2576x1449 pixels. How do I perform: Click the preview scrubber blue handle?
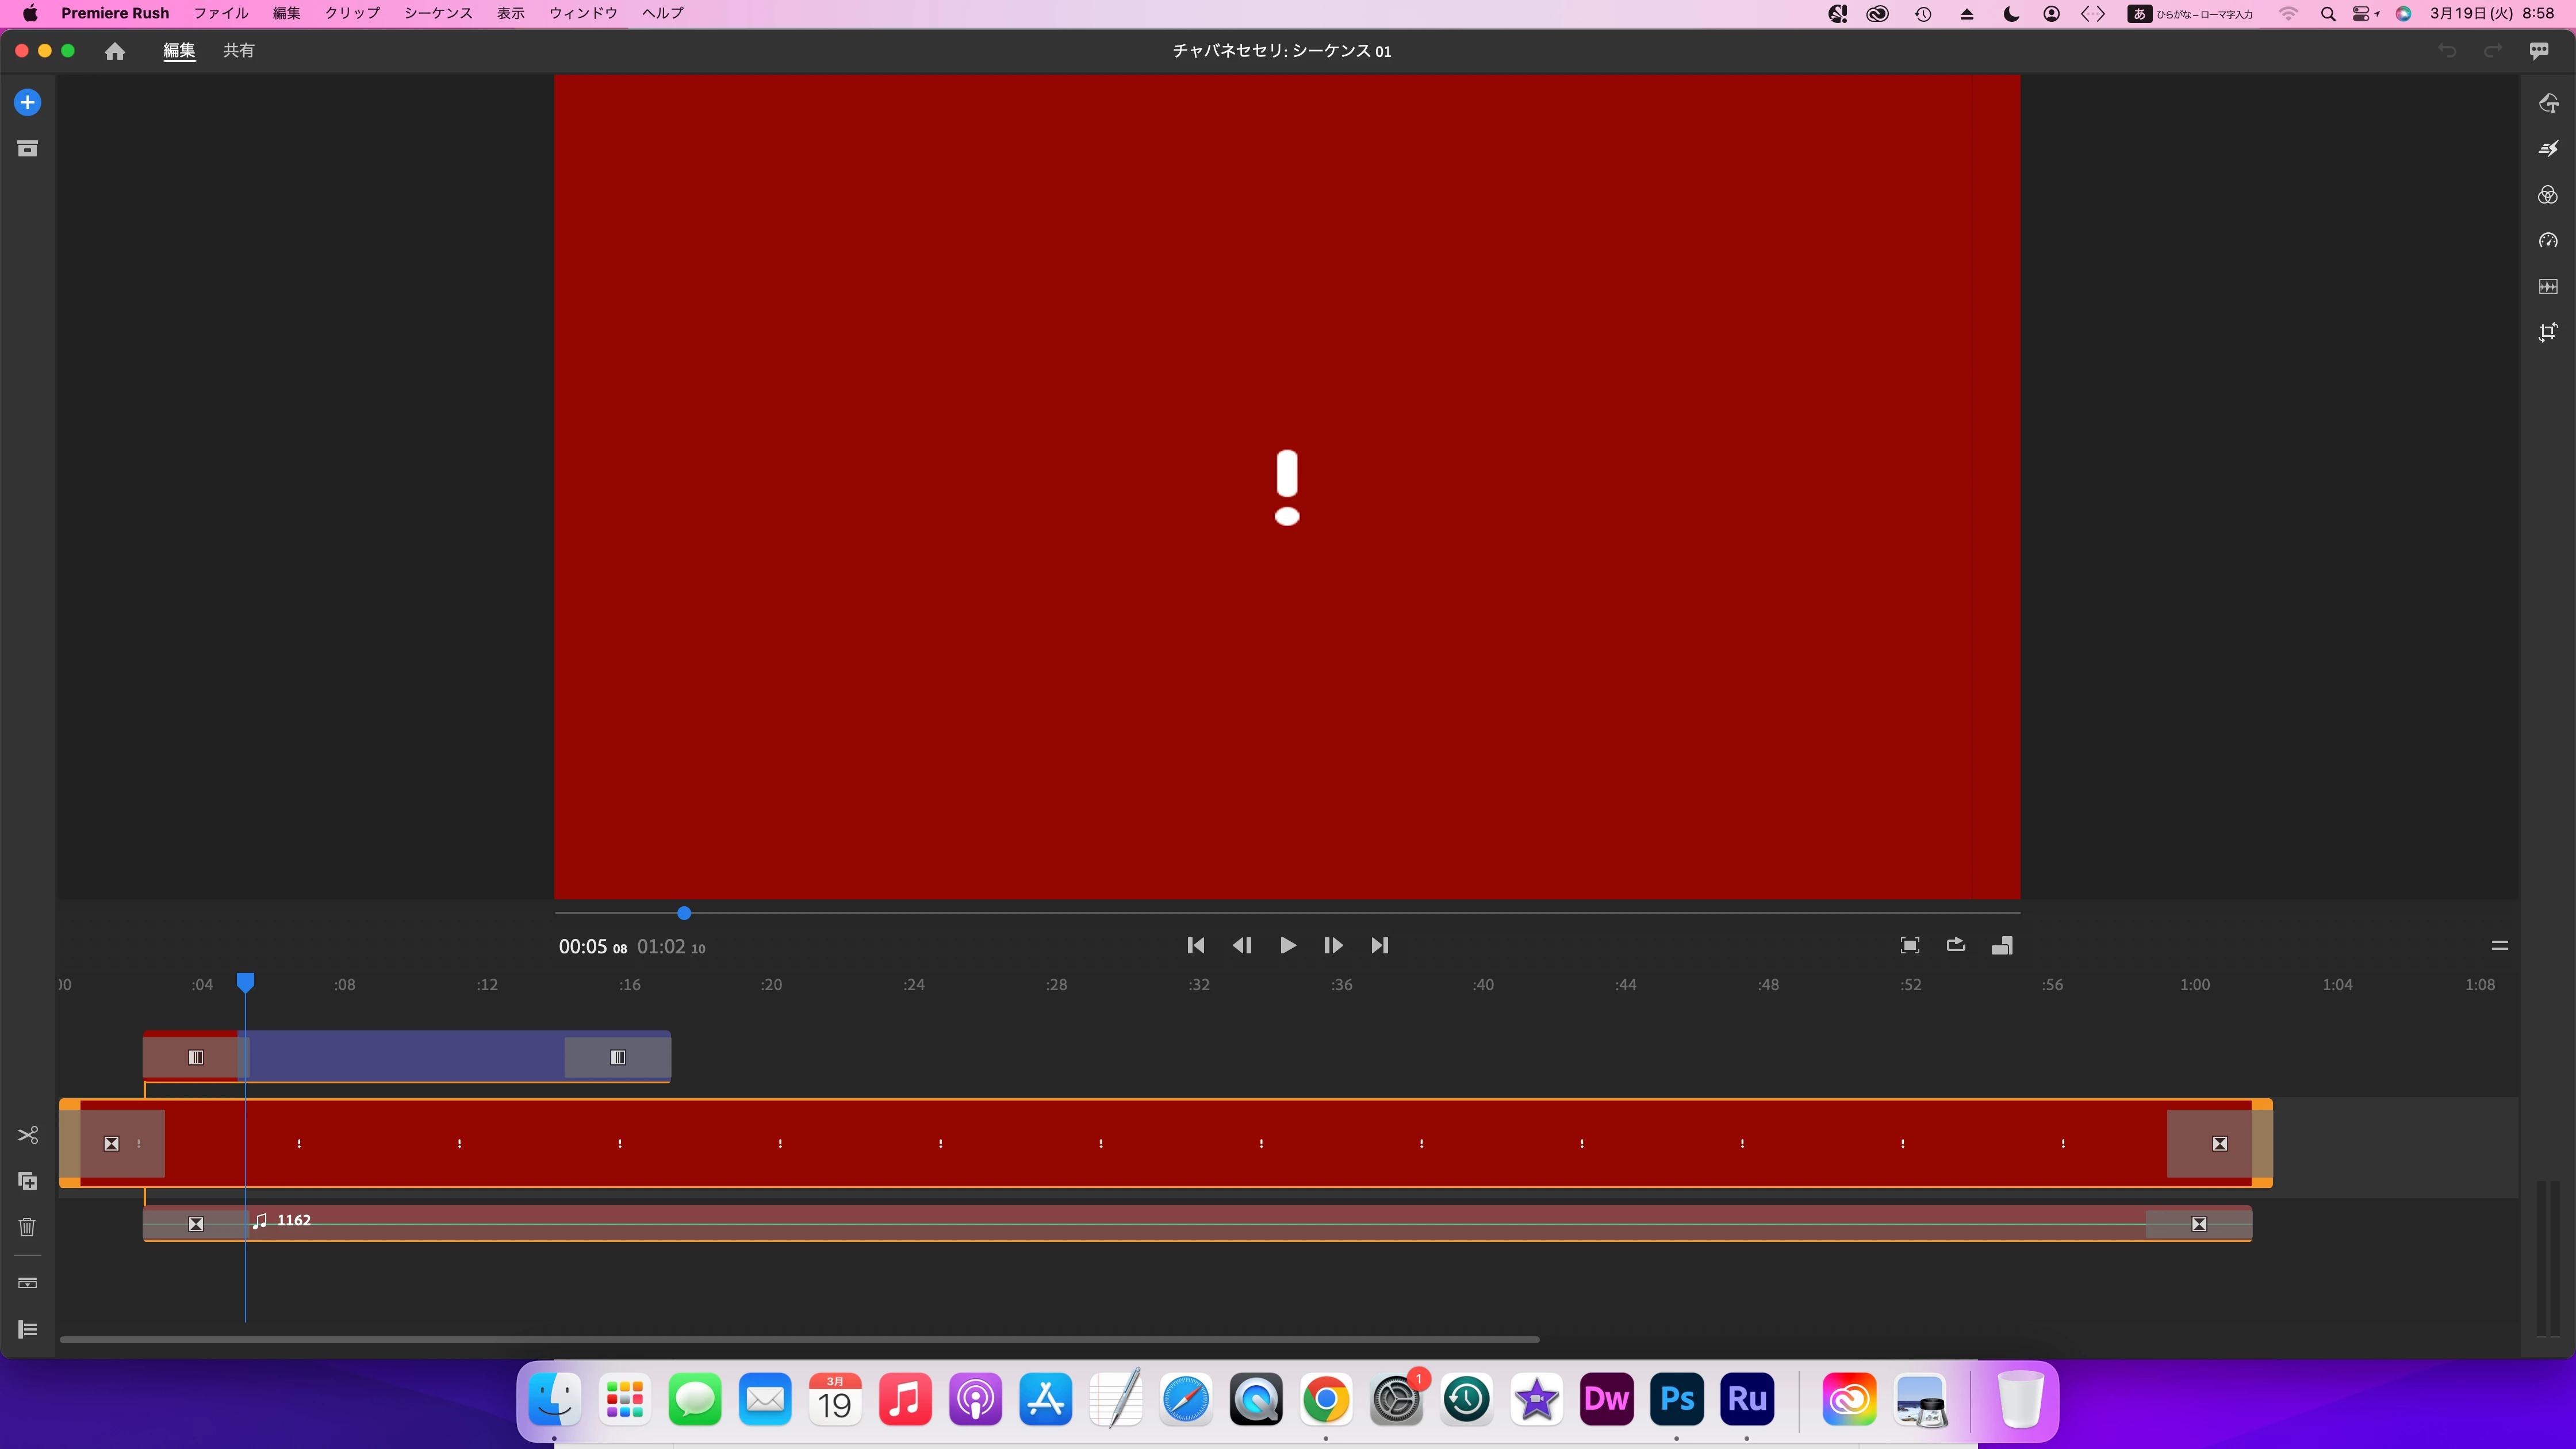coord(684,913)
